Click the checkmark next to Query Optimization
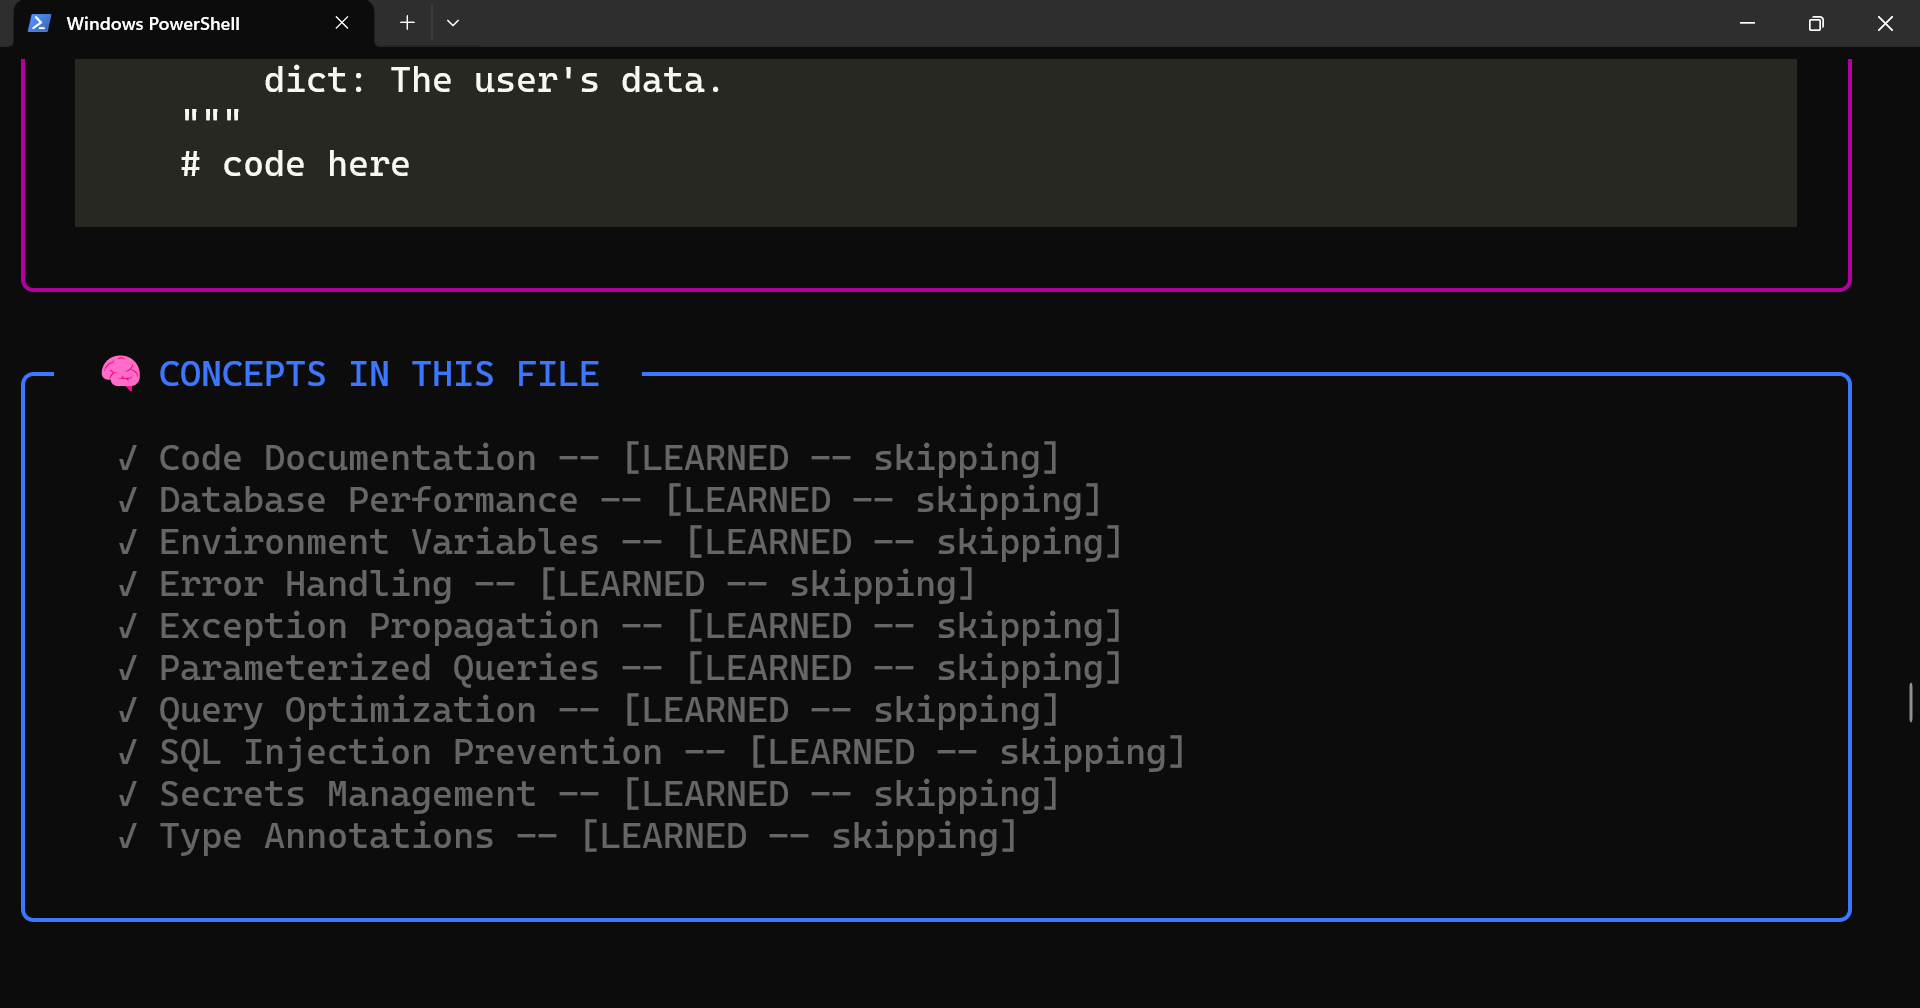The width and height of the screenshot is (1920, 1008). 127,711
